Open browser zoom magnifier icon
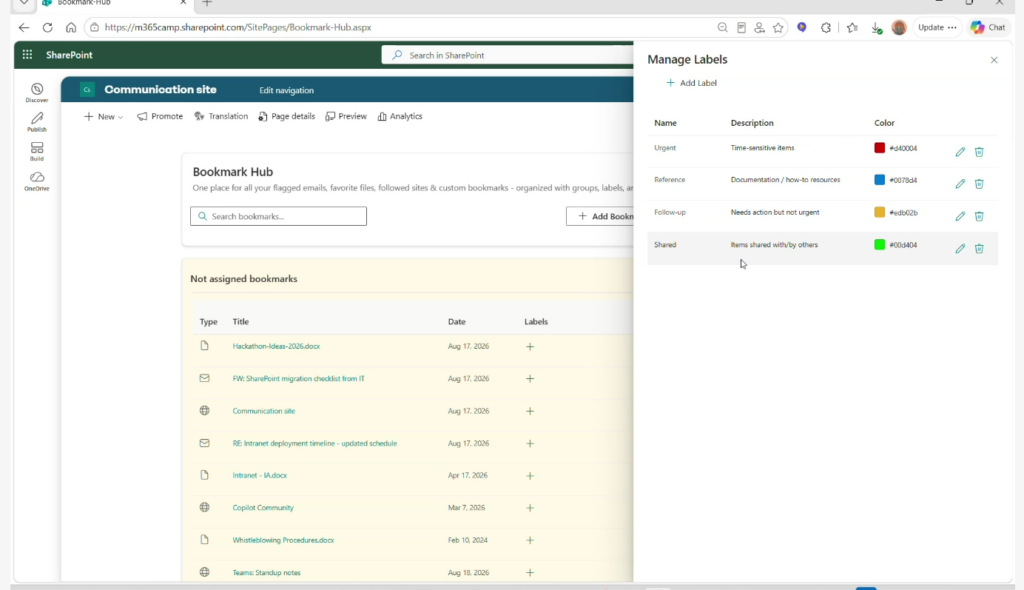 [722, 27]
